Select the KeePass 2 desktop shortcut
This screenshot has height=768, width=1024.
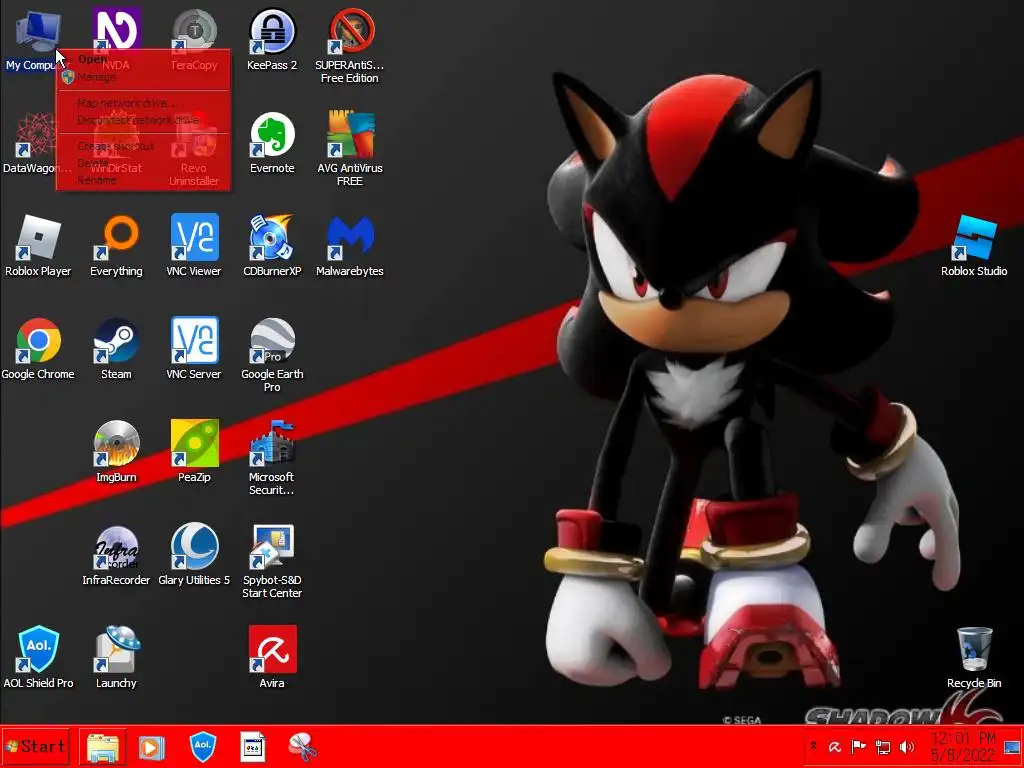272,40
